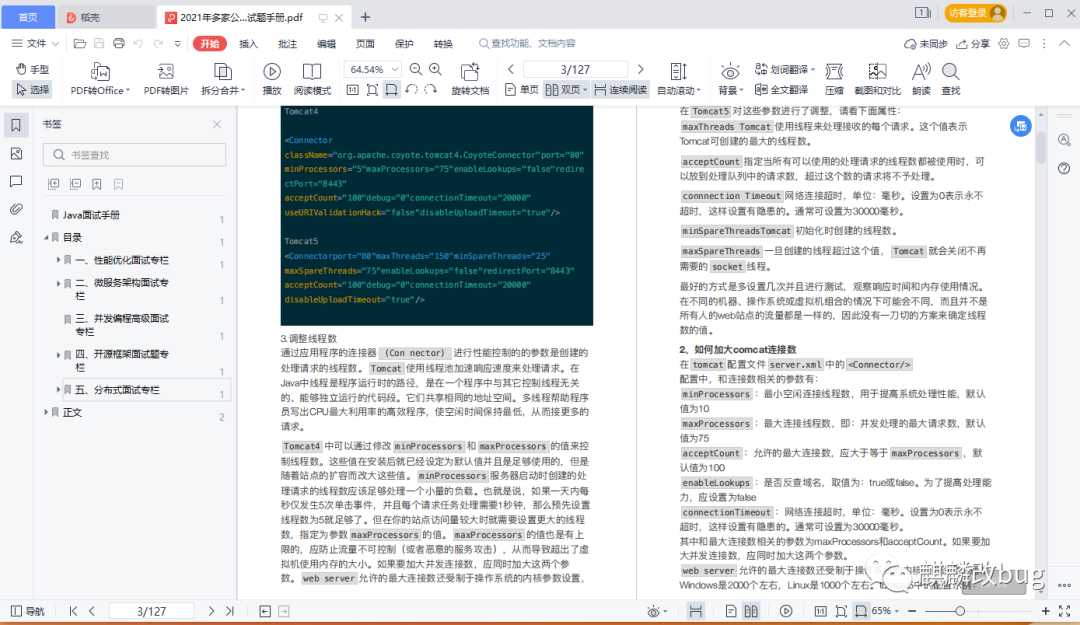The width and height of the screenshot is (1080, 625).
Task: Switch to the 插入 tab
Action: pyautogui.click(x=248, y=43)
